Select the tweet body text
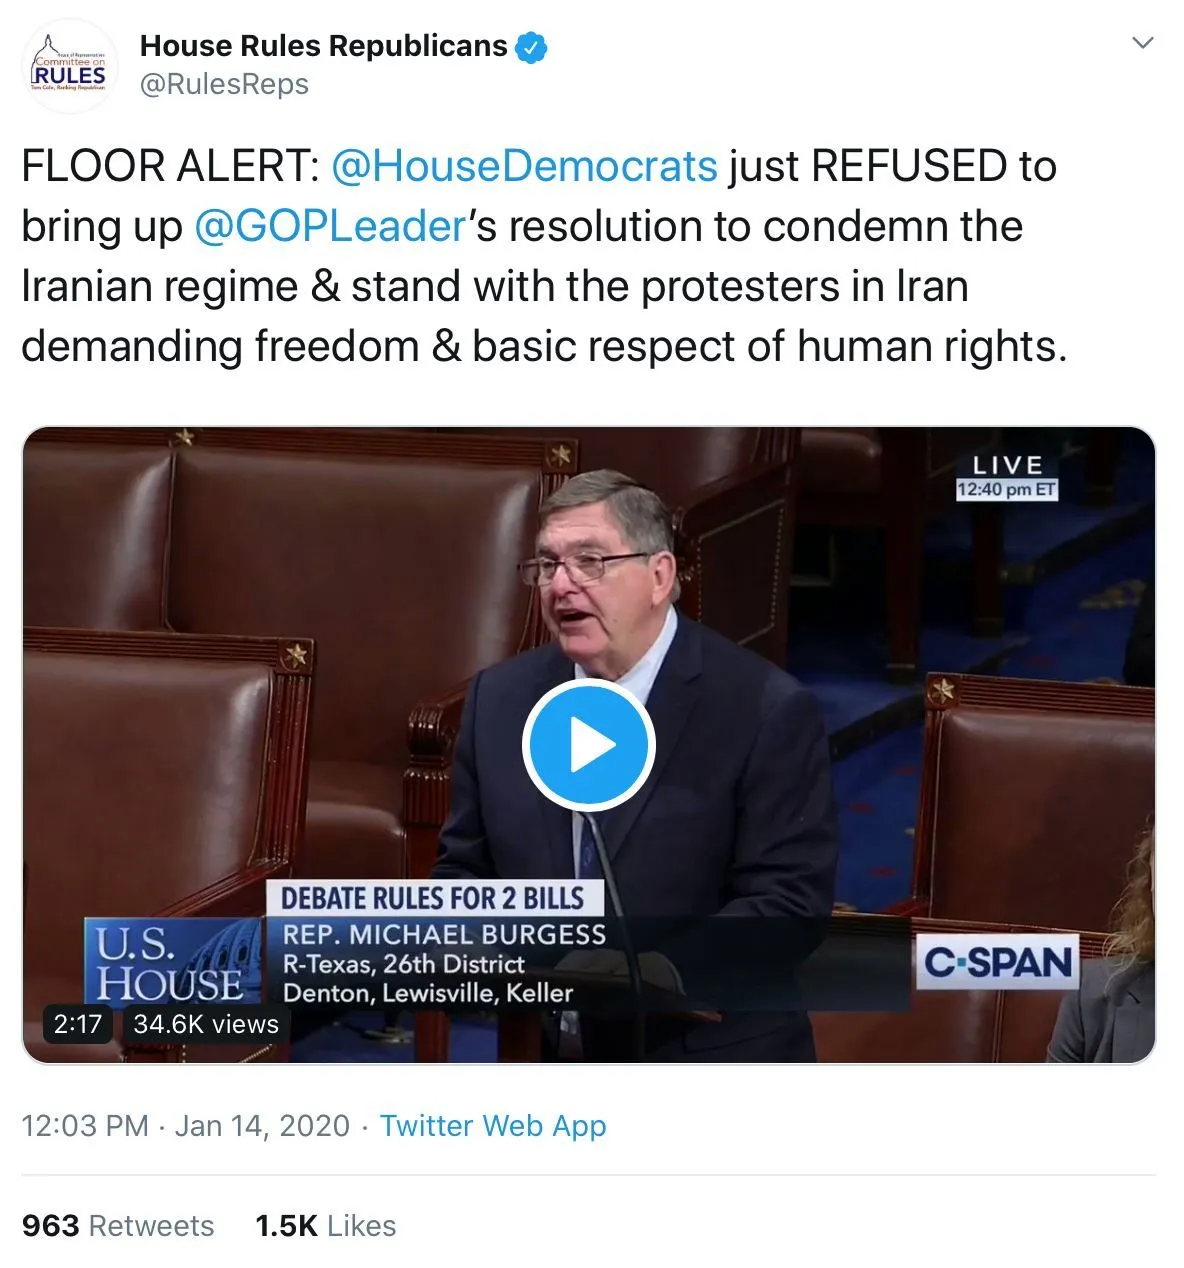The image size is (1184, 1268). click(x=545, y=256)
